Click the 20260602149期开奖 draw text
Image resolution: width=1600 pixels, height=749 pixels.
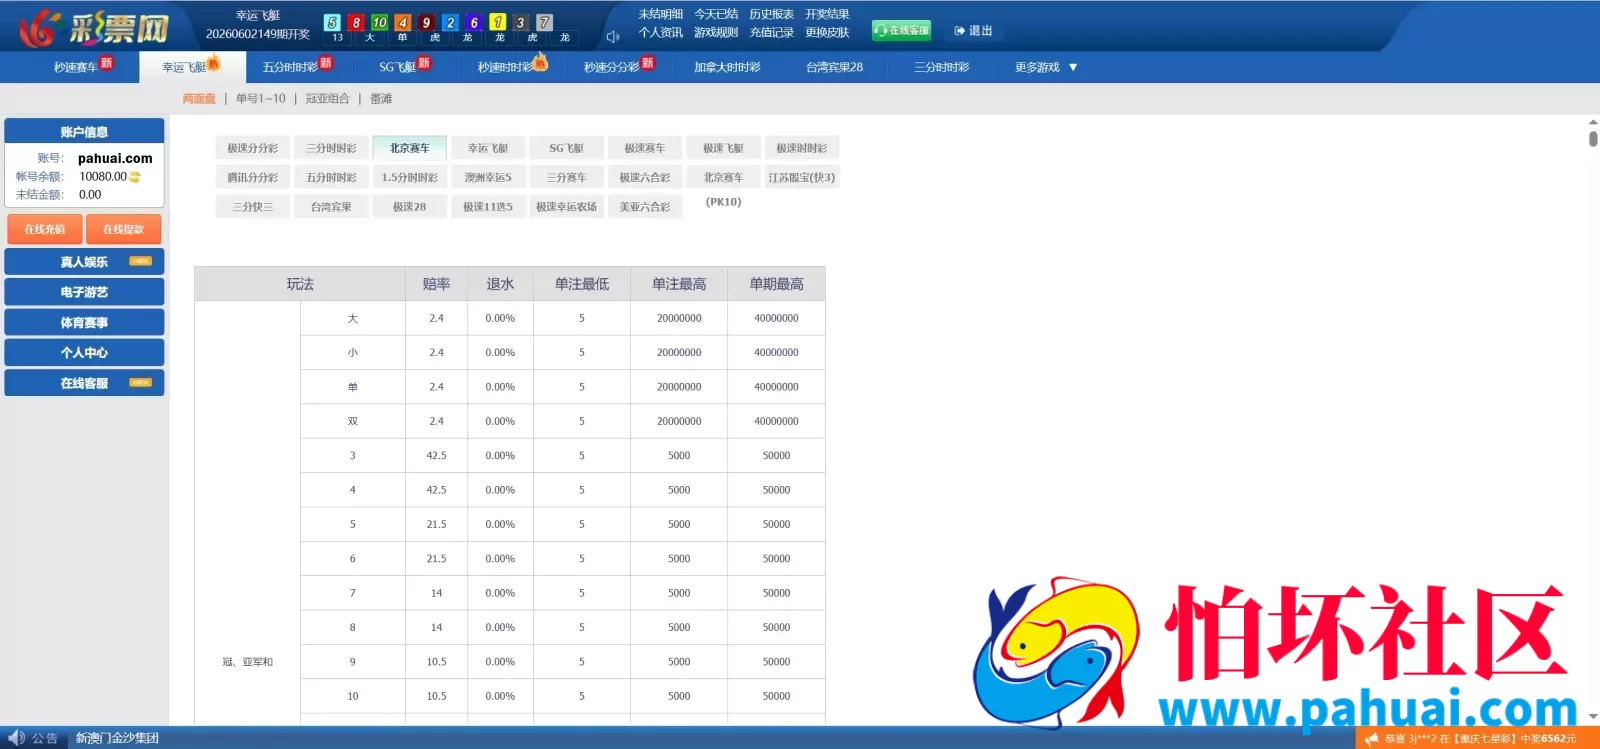pos(258,34)
